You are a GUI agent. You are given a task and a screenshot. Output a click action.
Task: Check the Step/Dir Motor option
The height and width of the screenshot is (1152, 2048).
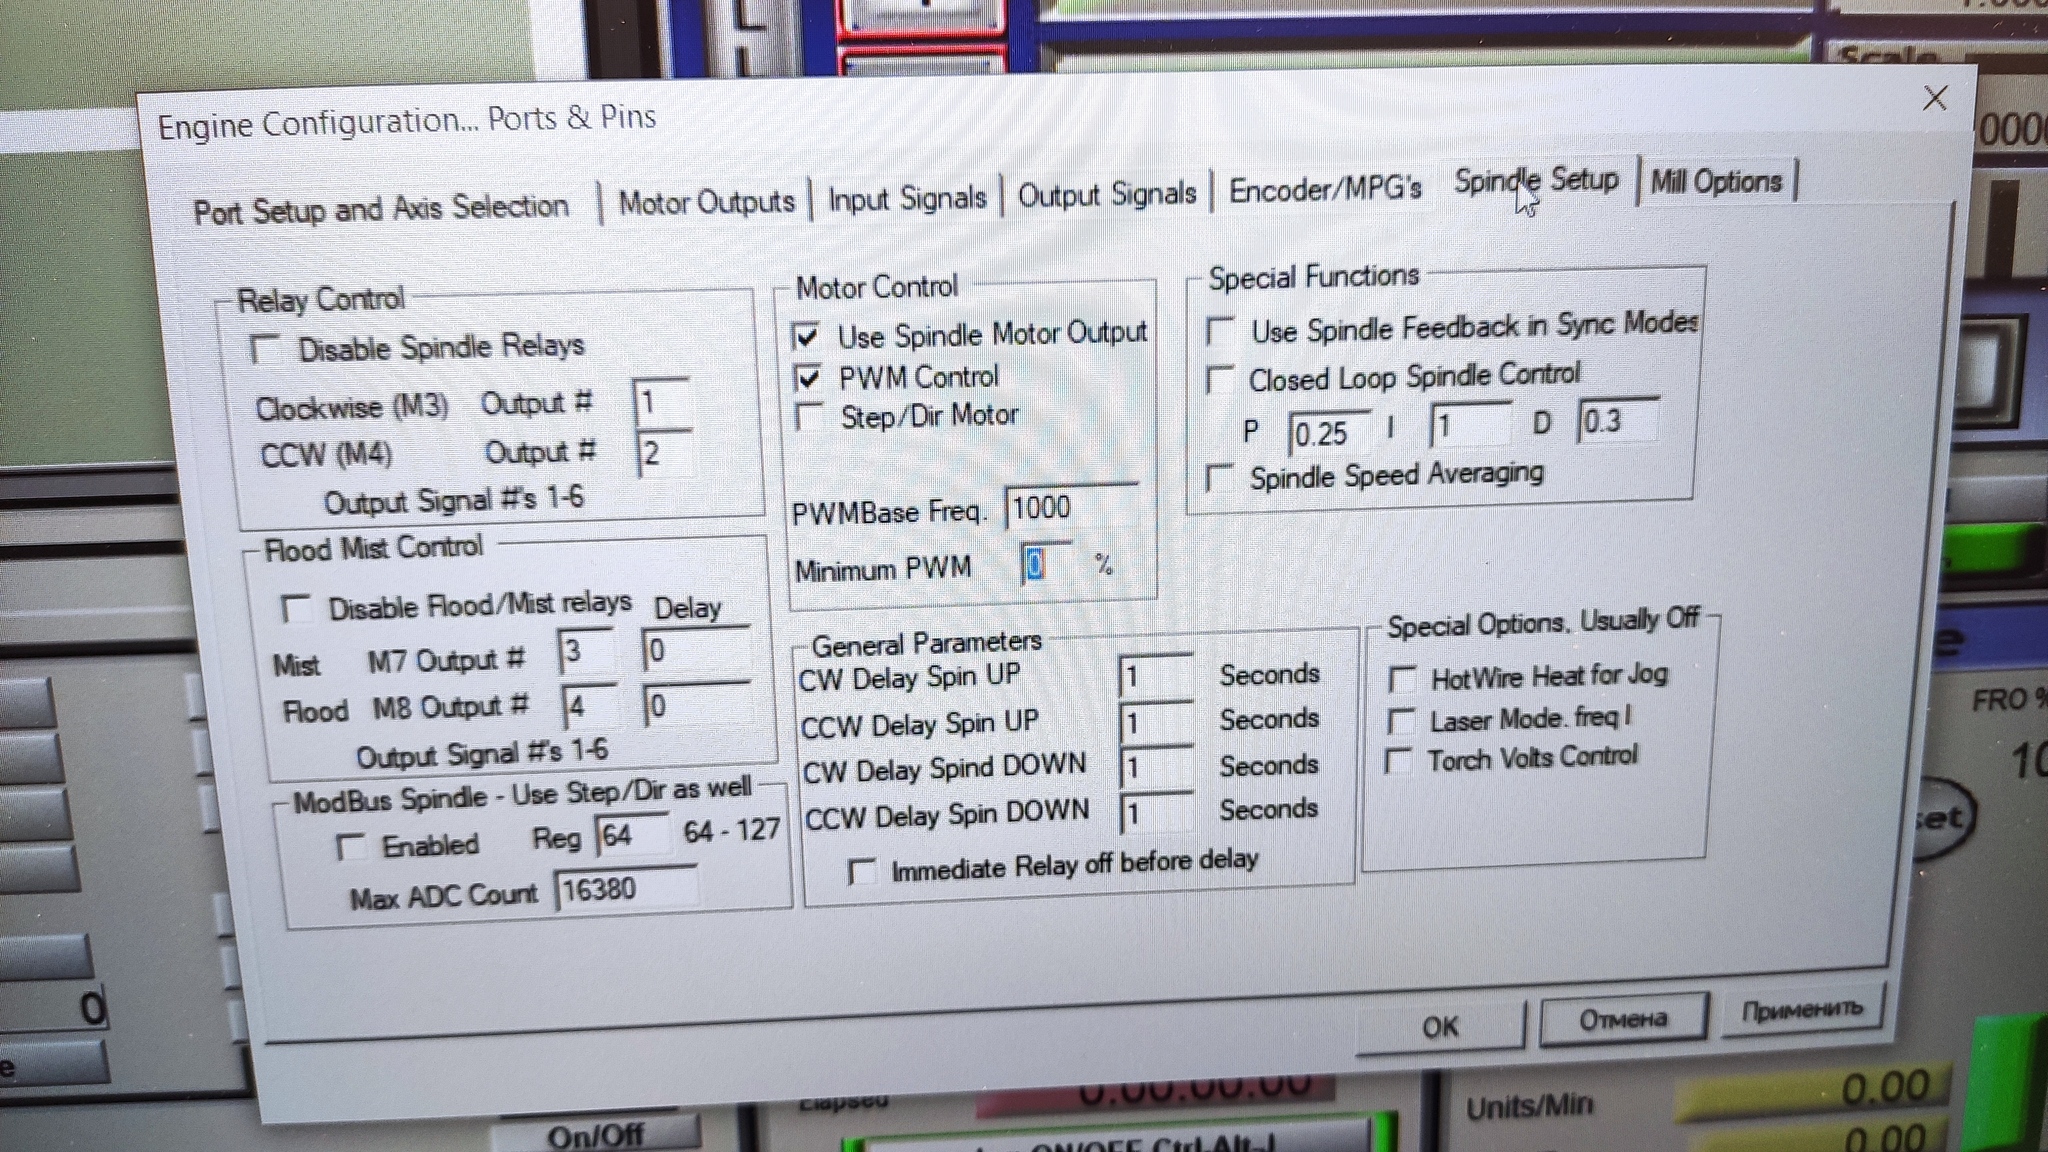click(x=808, y=416)
